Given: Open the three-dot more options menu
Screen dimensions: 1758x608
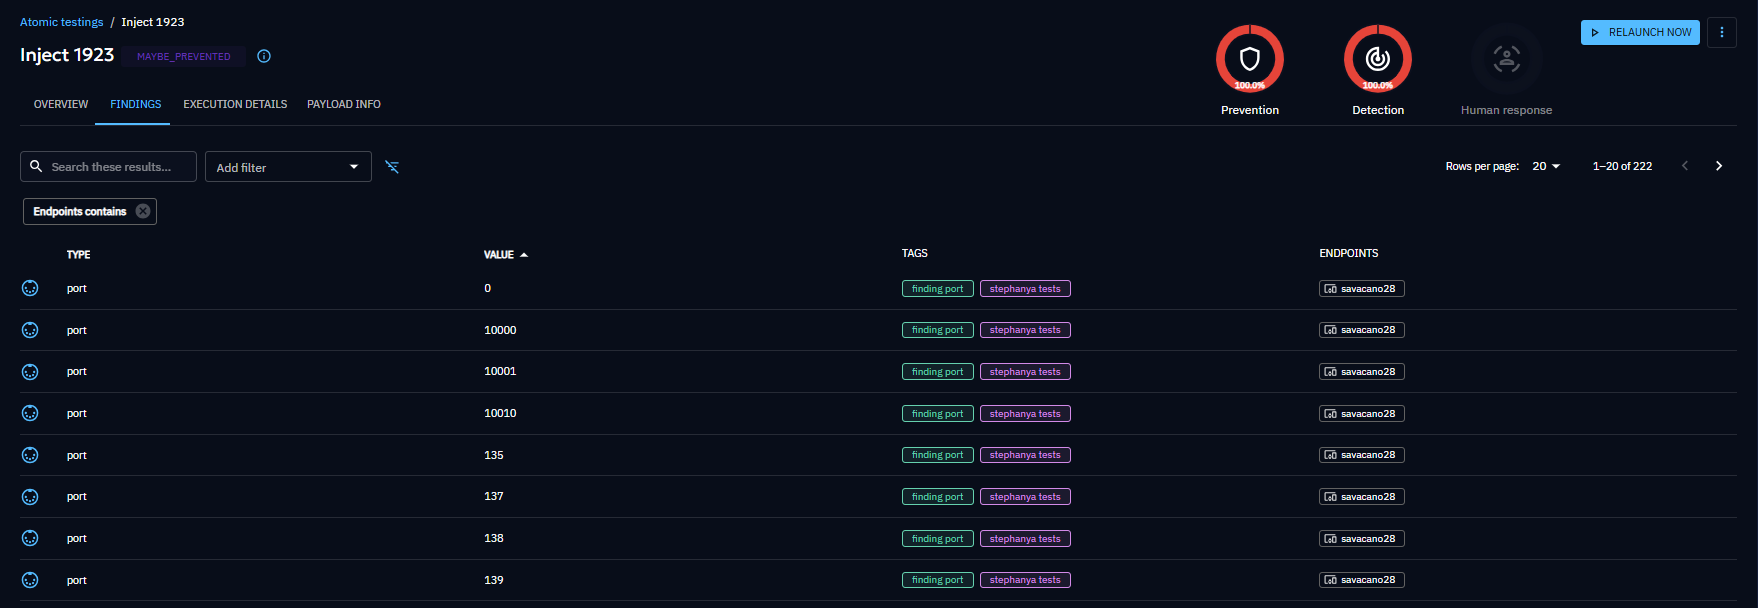Looking at the screenshot, I should click(x=1721, y=32).
